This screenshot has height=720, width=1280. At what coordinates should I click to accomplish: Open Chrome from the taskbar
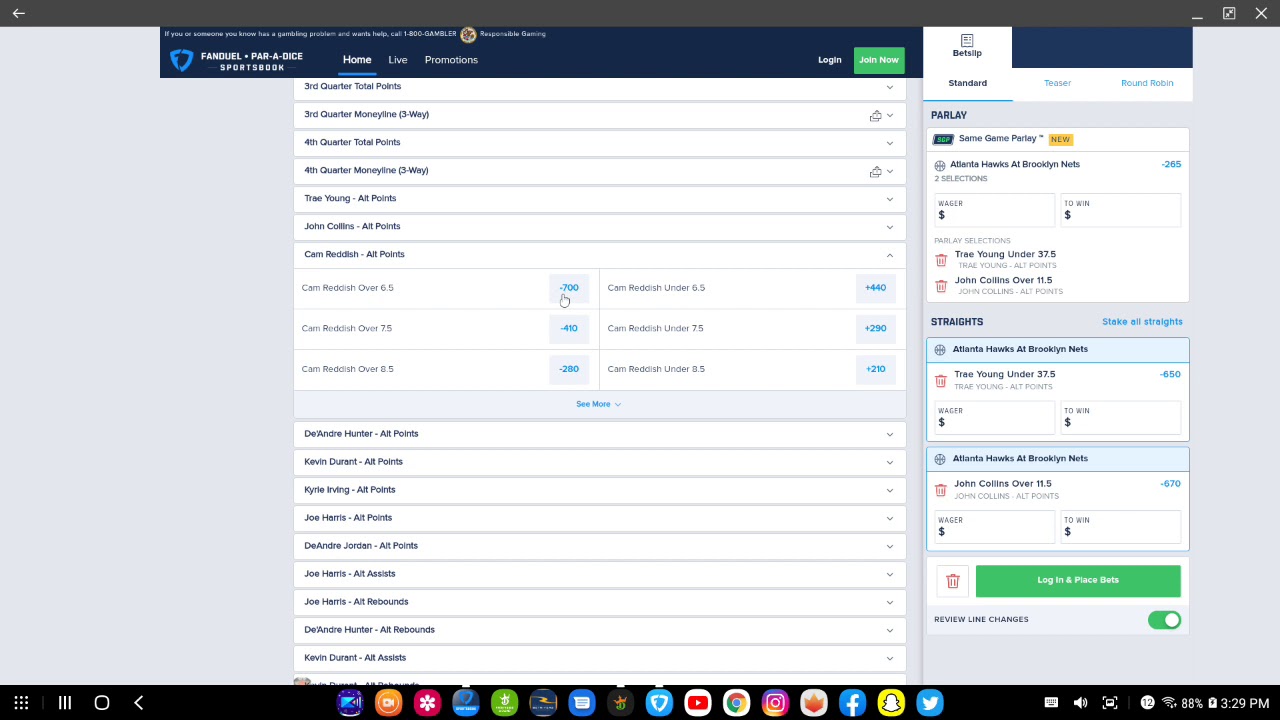(736, 703)
